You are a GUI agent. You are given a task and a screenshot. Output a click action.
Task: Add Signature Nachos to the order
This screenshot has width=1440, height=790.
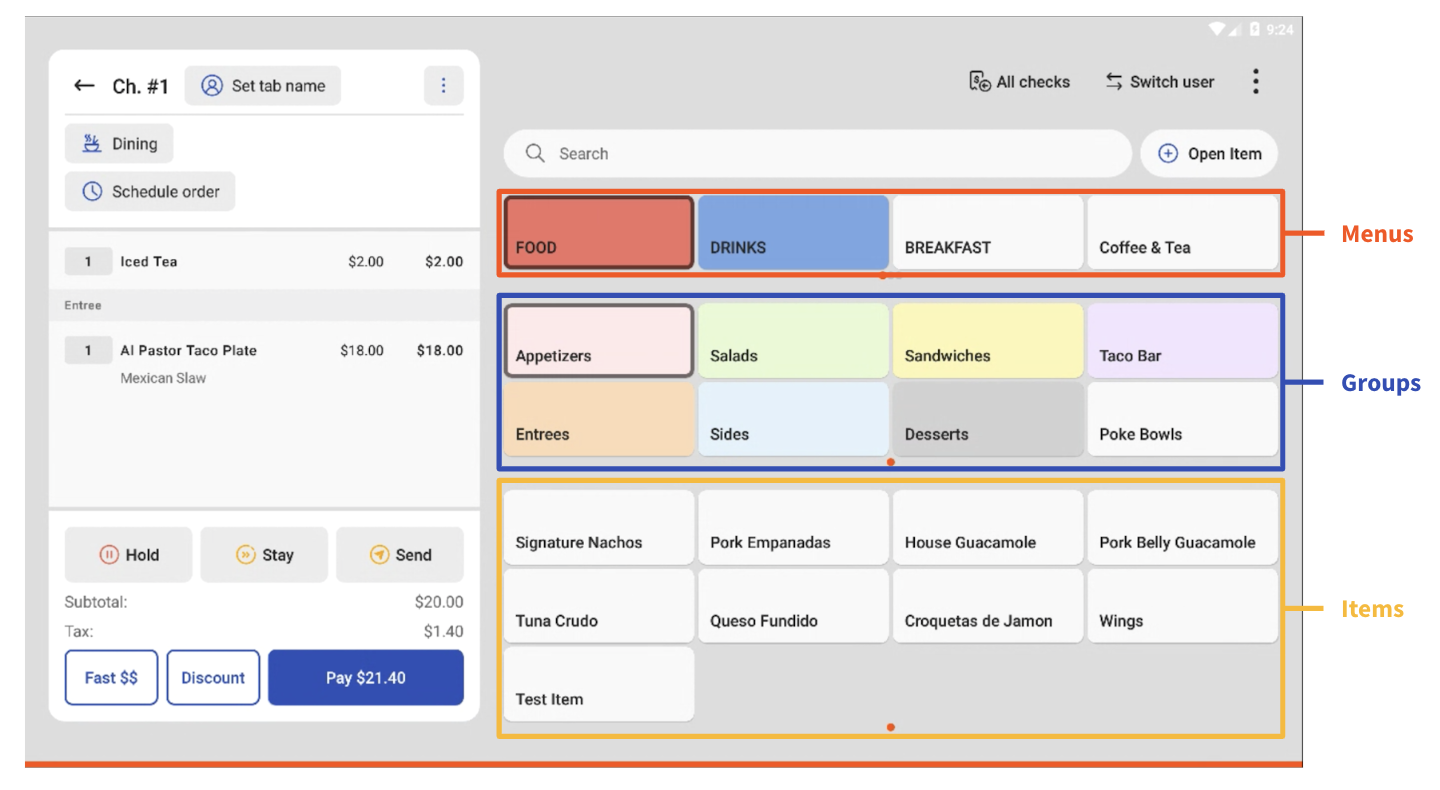[x=598, y=527]
